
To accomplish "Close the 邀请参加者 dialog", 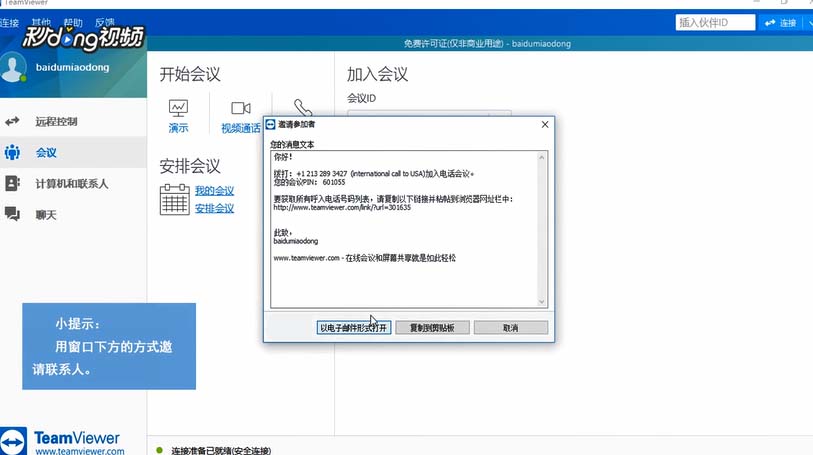I will (x=545, y=124).
